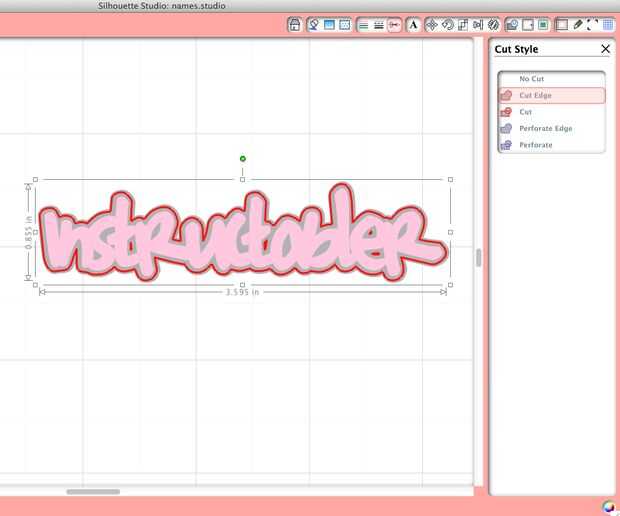Click the vertical scrollbar thumb
Viewport: 620px width, 516px height.
478,258
